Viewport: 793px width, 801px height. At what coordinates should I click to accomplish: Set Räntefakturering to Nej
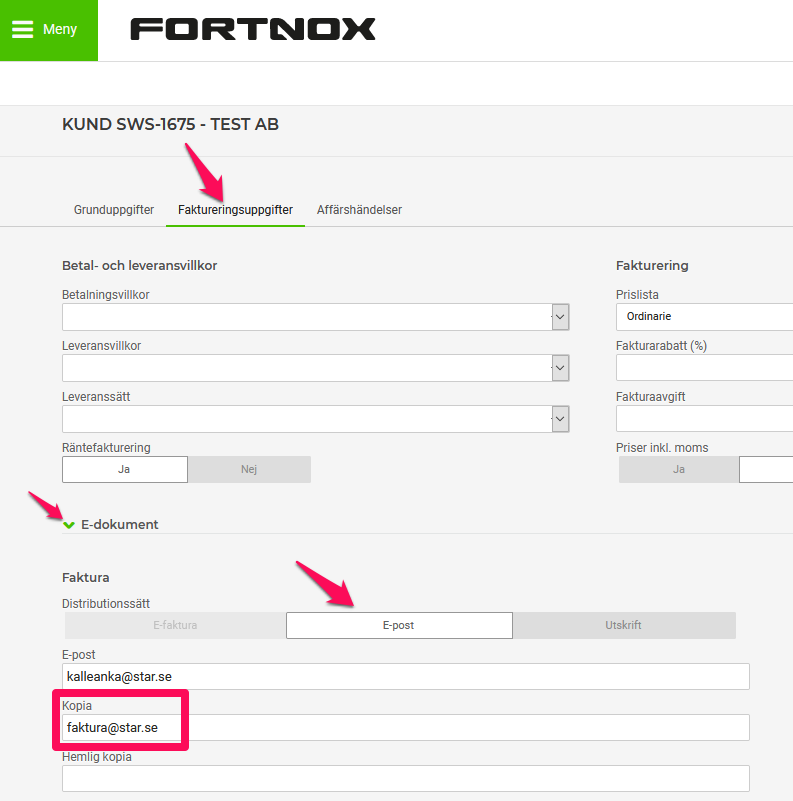pos(249,469)
